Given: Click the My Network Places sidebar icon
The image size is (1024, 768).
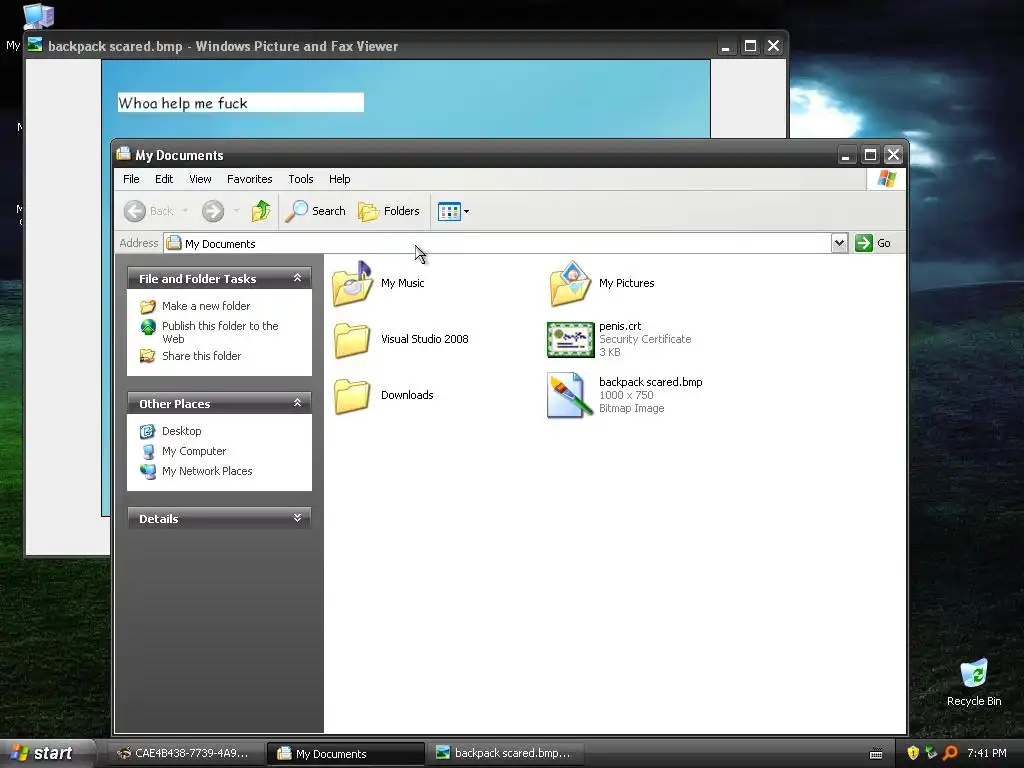Looking at the screenshot, I should 148,471.
